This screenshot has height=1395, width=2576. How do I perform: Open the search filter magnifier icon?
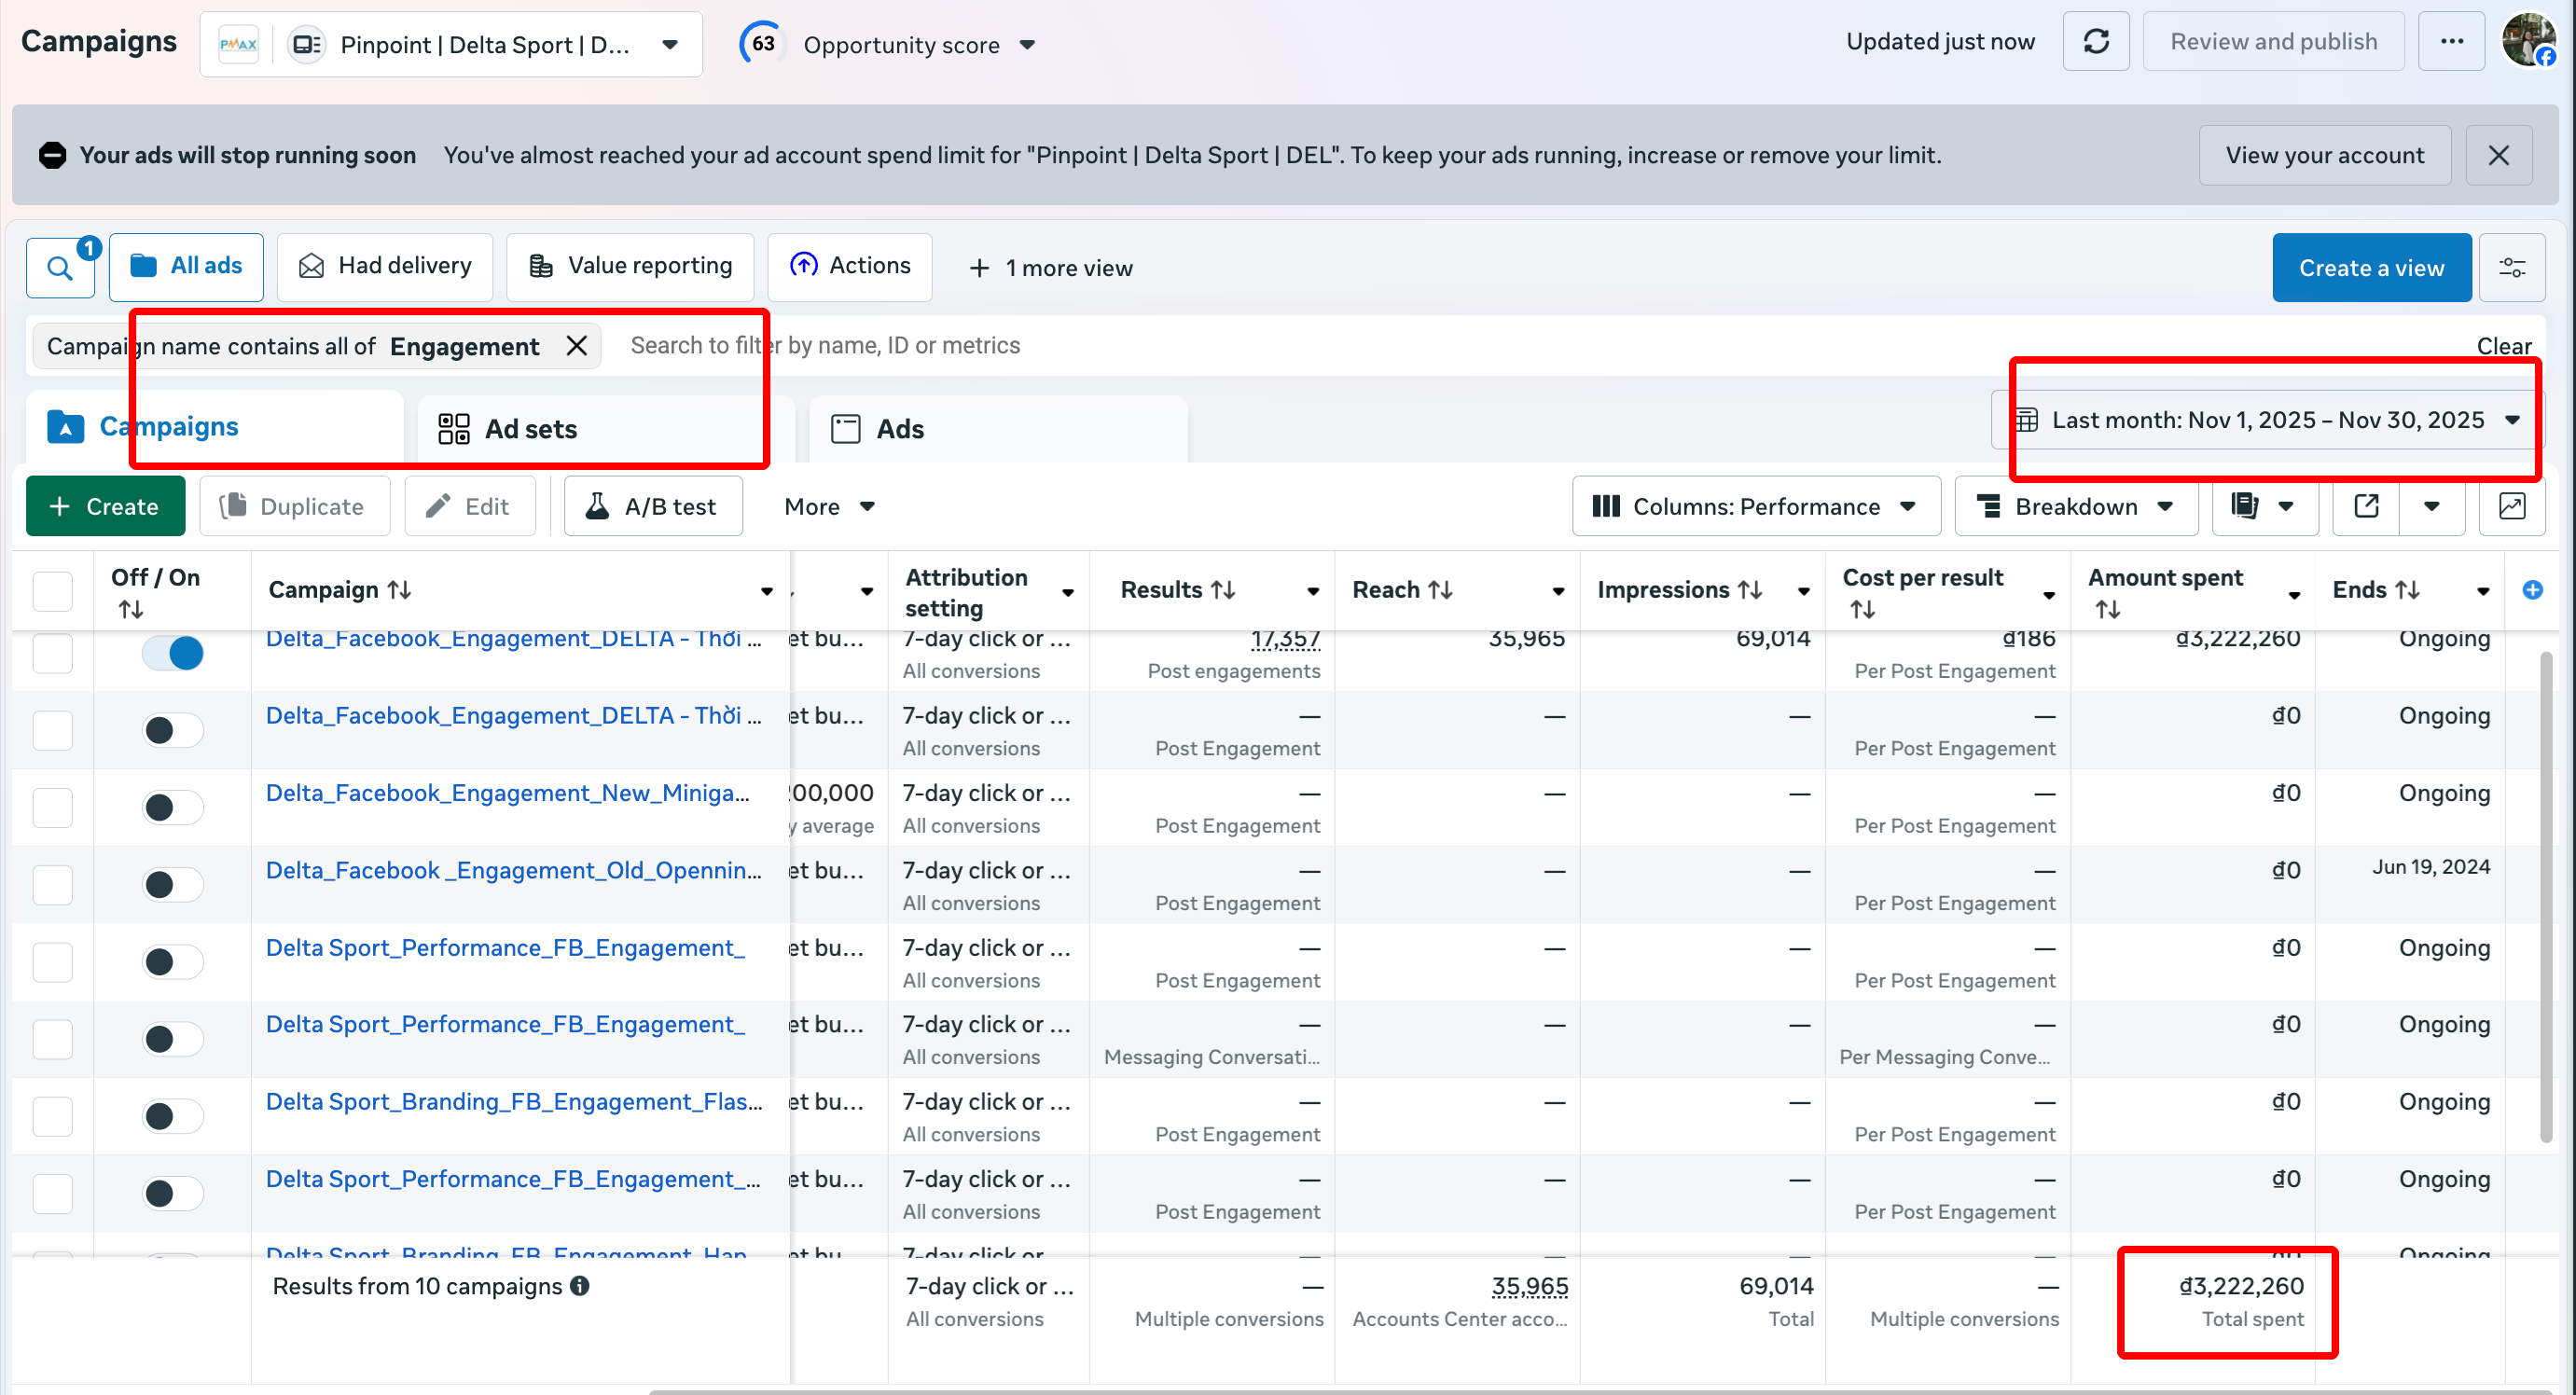click(60, 268)
